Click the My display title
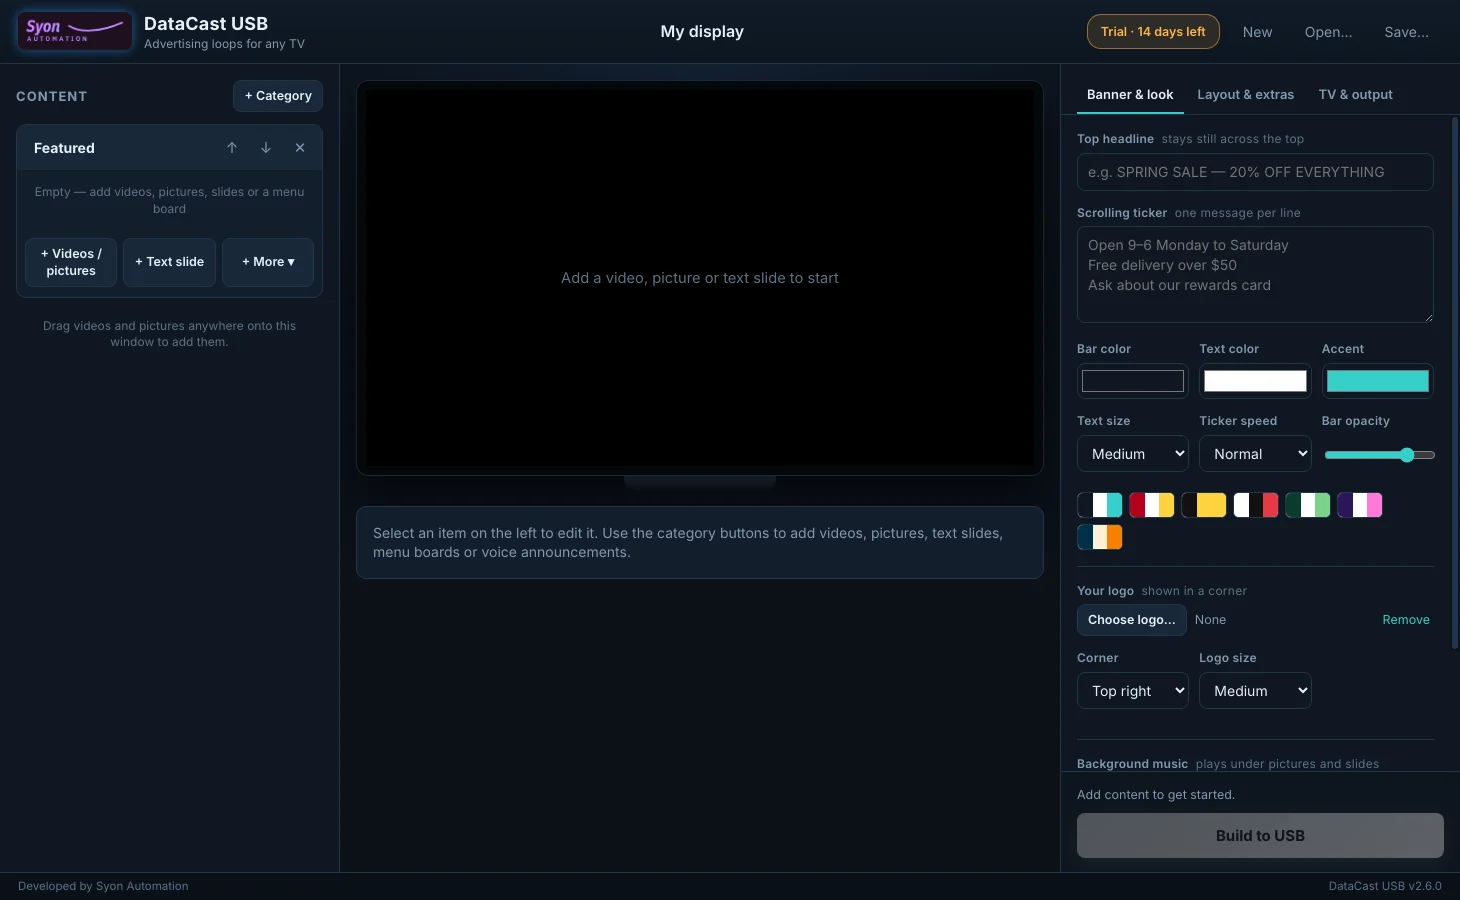Screen dimensions: 1460x900 (702, 32)
